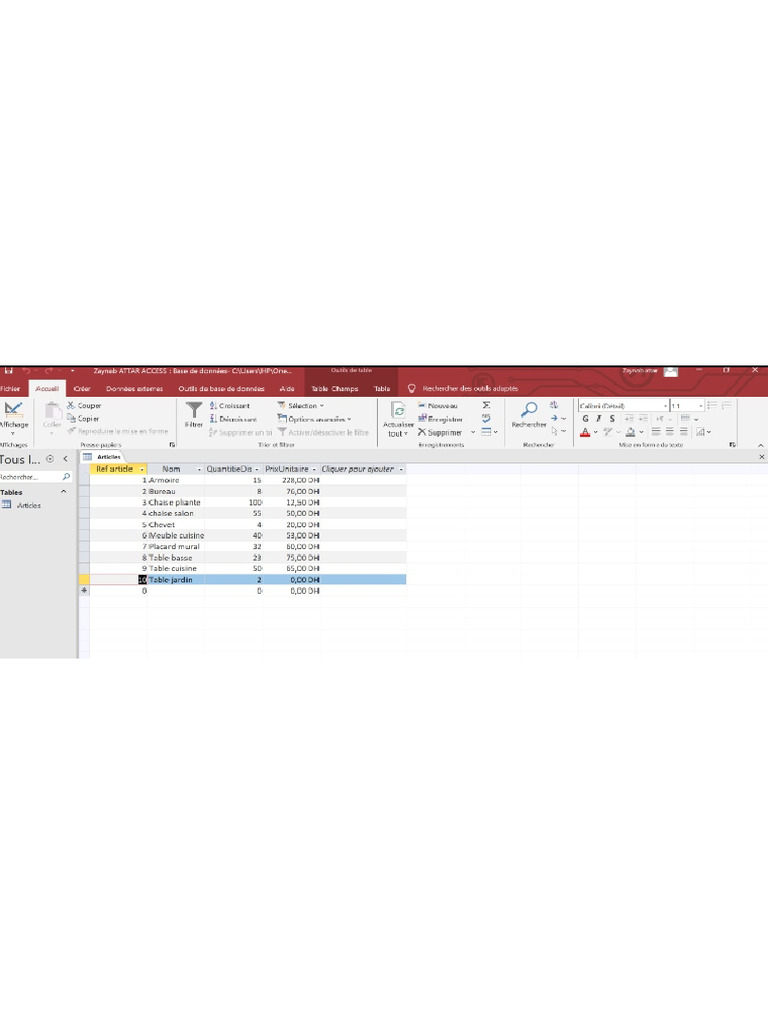Viewport: 768px width, 1024px height.
Task: Click the new record asterisk row selector
Action: coord(84,590)
